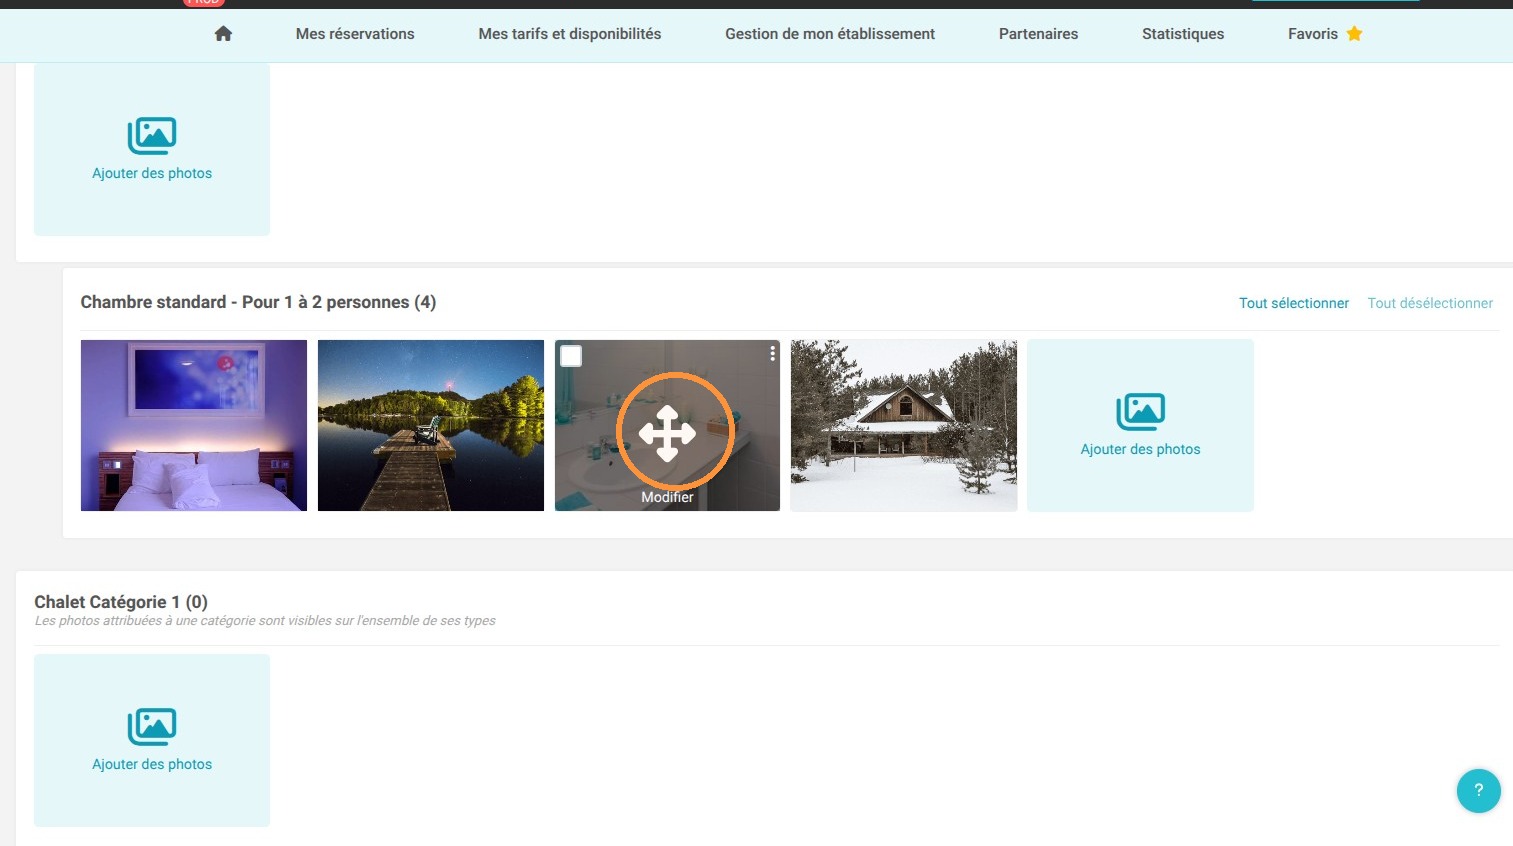Expand Gestion de mon établissement menu
Screen dimensions: 1513x846
click(830, 34)
